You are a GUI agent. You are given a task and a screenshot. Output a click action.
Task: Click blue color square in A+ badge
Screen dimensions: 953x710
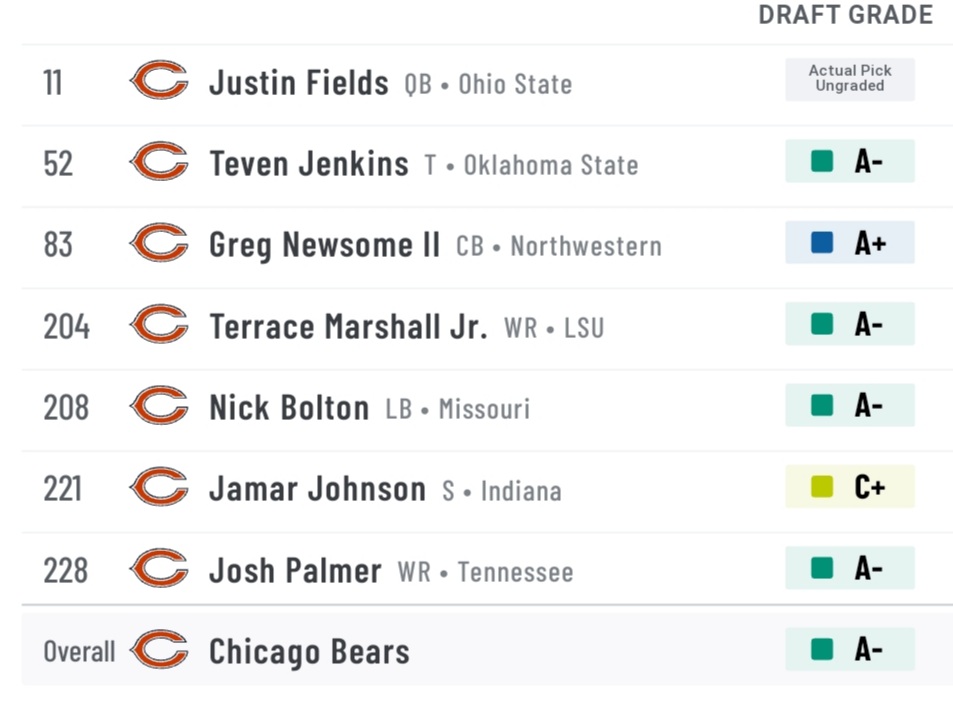pyautogui.click(x=822, y=243)
